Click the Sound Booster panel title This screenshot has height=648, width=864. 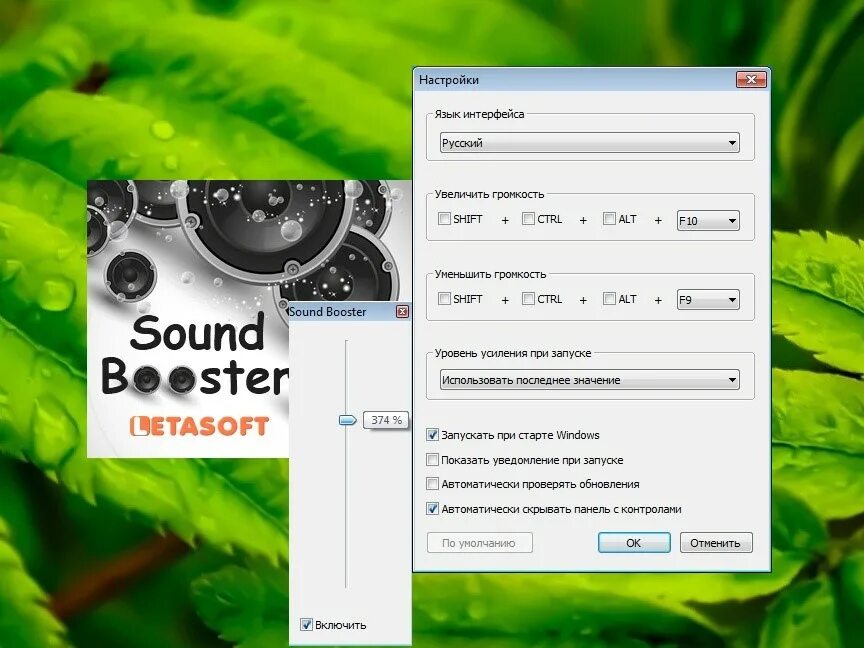[328, 312]
